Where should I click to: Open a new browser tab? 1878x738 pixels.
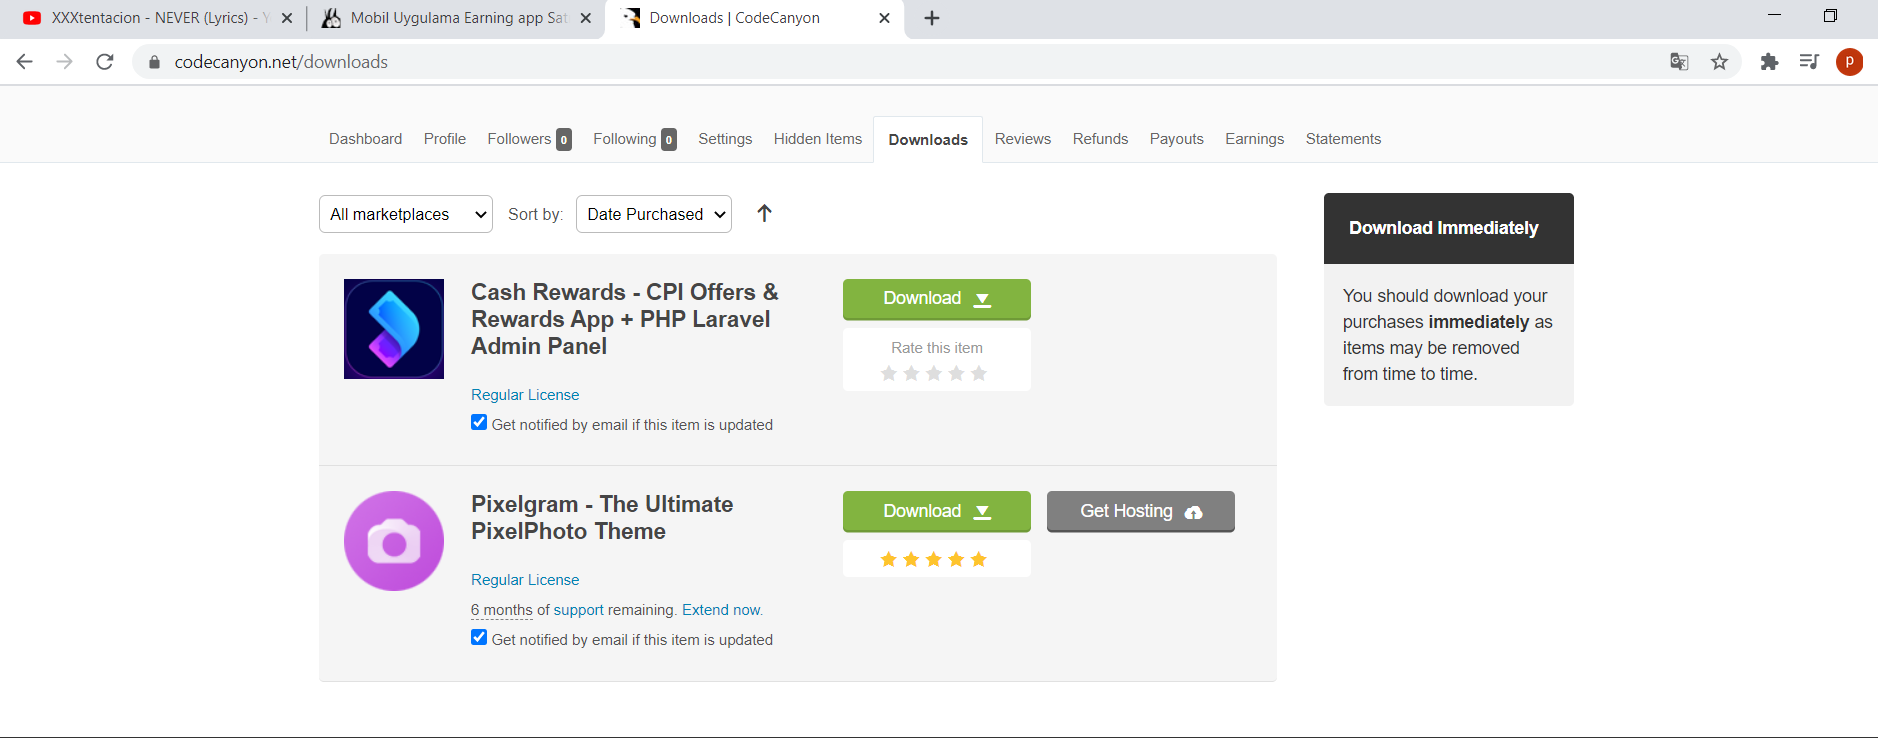pyautogui.click(x=932, y=18)
